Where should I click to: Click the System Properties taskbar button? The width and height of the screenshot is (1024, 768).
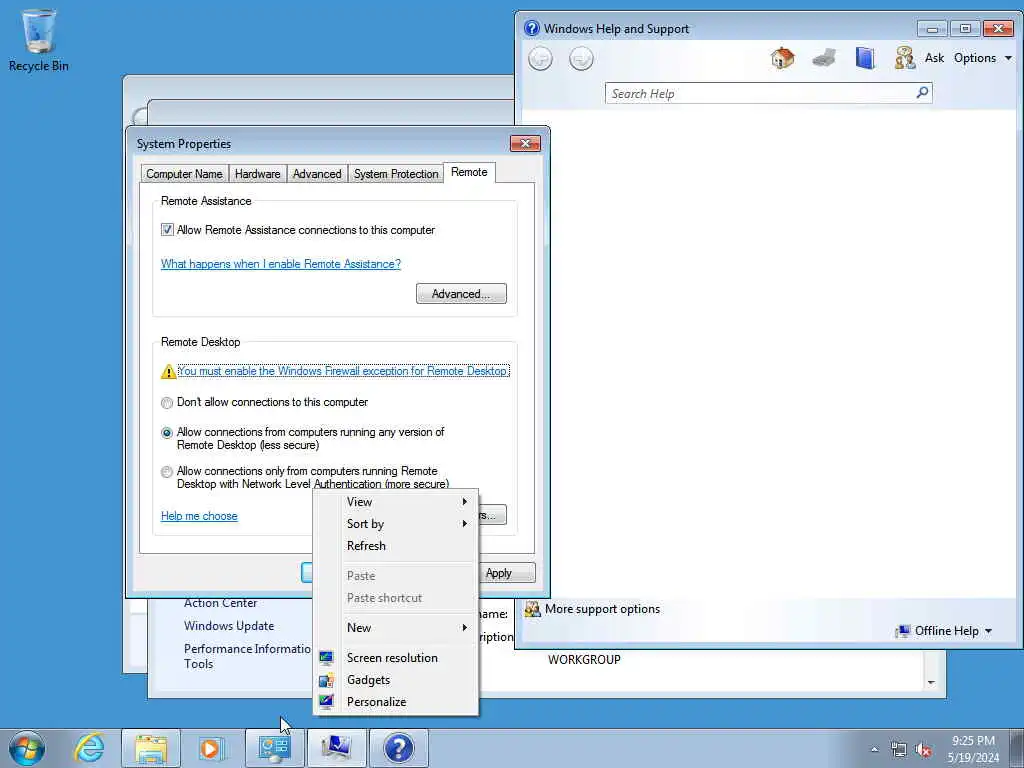click(x=336, y=748)
